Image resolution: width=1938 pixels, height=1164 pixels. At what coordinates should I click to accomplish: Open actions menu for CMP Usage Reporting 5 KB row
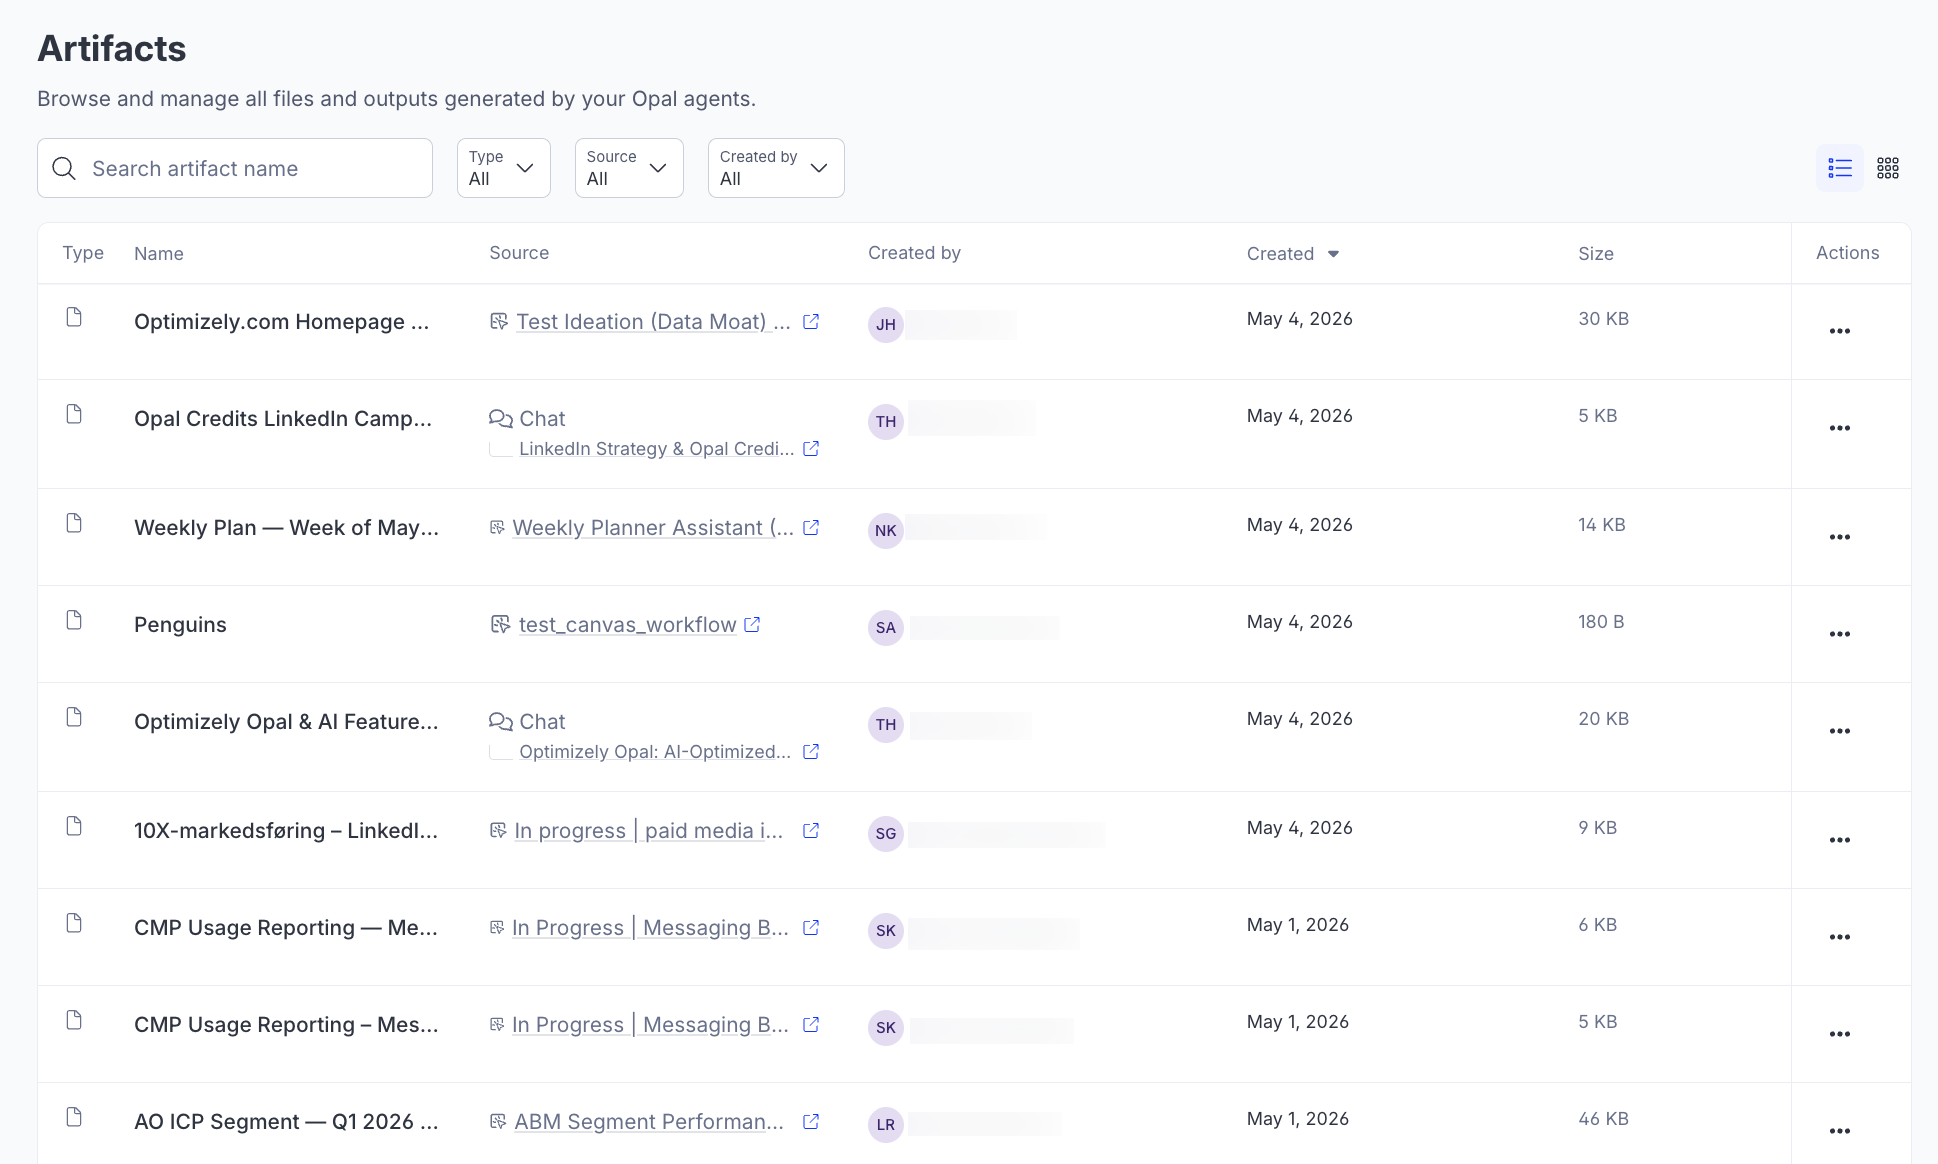click(1839, 1034)
